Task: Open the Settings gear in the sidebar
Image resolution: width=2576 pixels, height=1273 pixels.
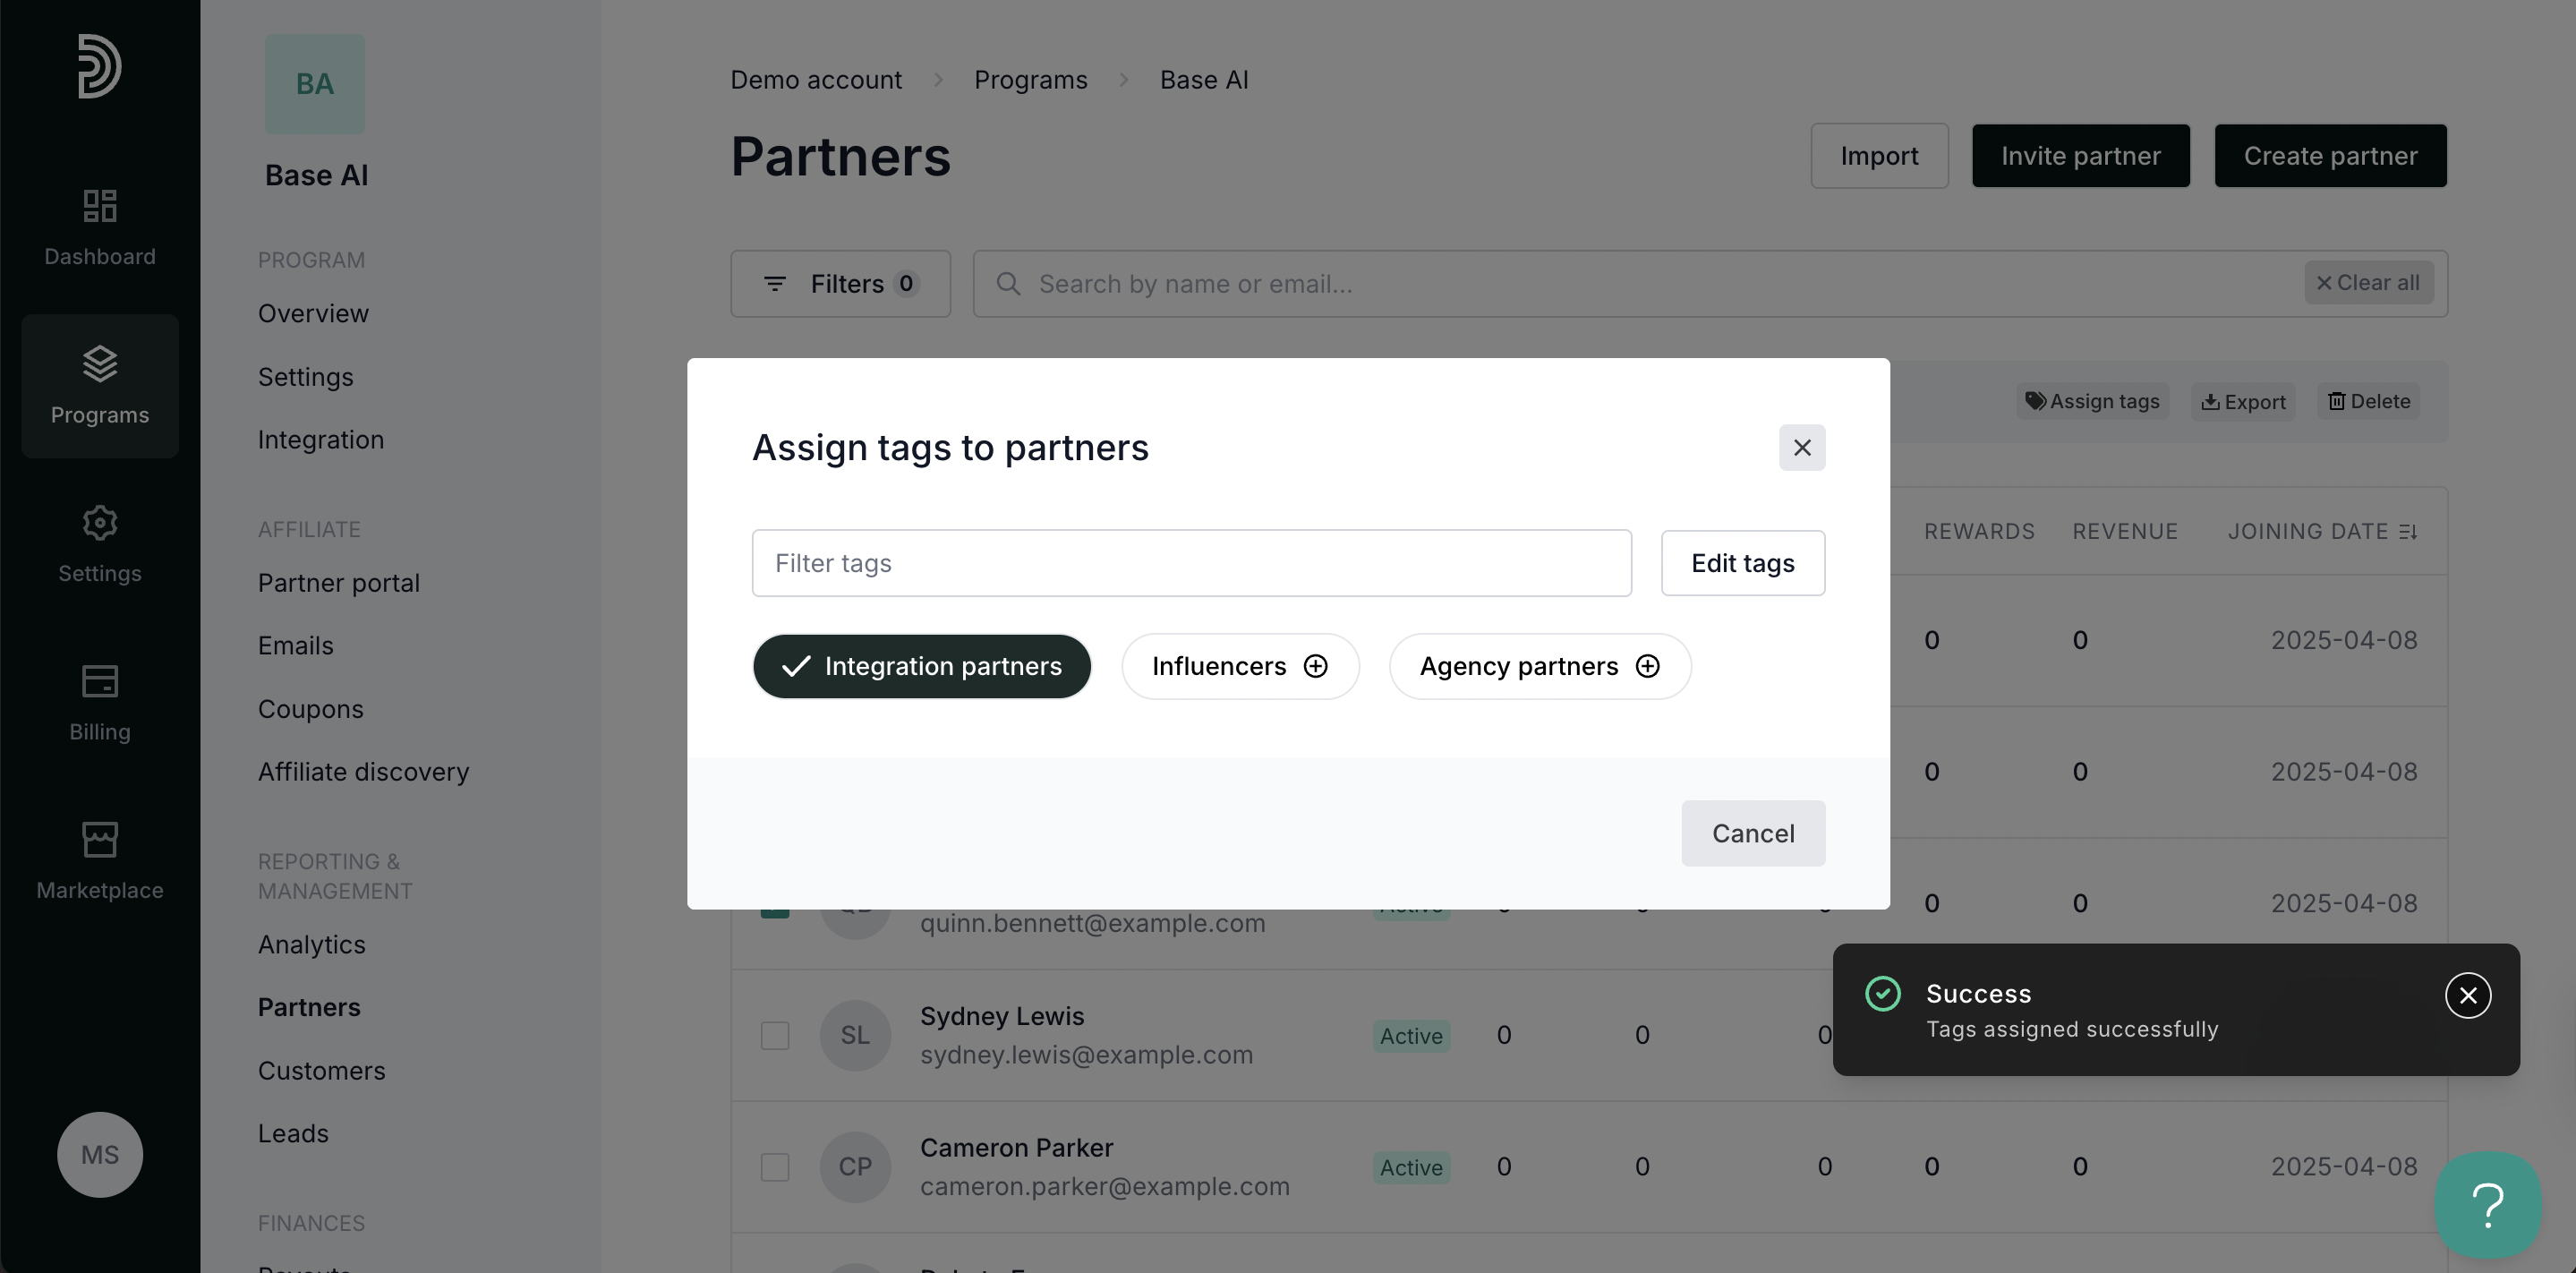Action: click(x=100, y=545)
